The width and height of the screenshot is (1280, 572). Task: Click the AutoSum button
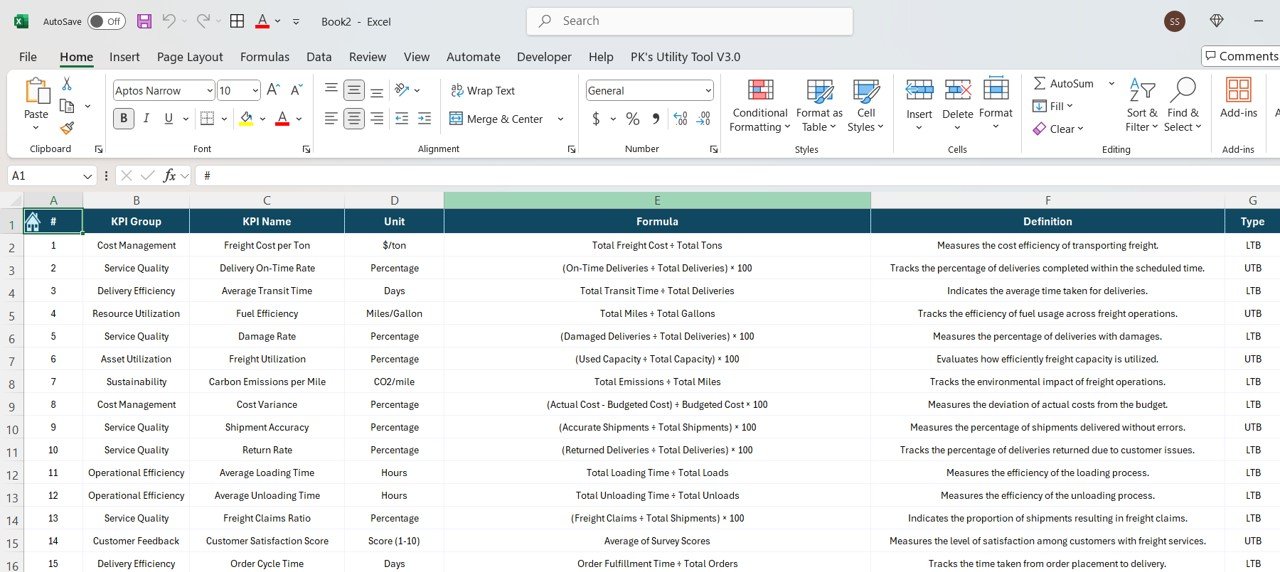coord(1064,84)
